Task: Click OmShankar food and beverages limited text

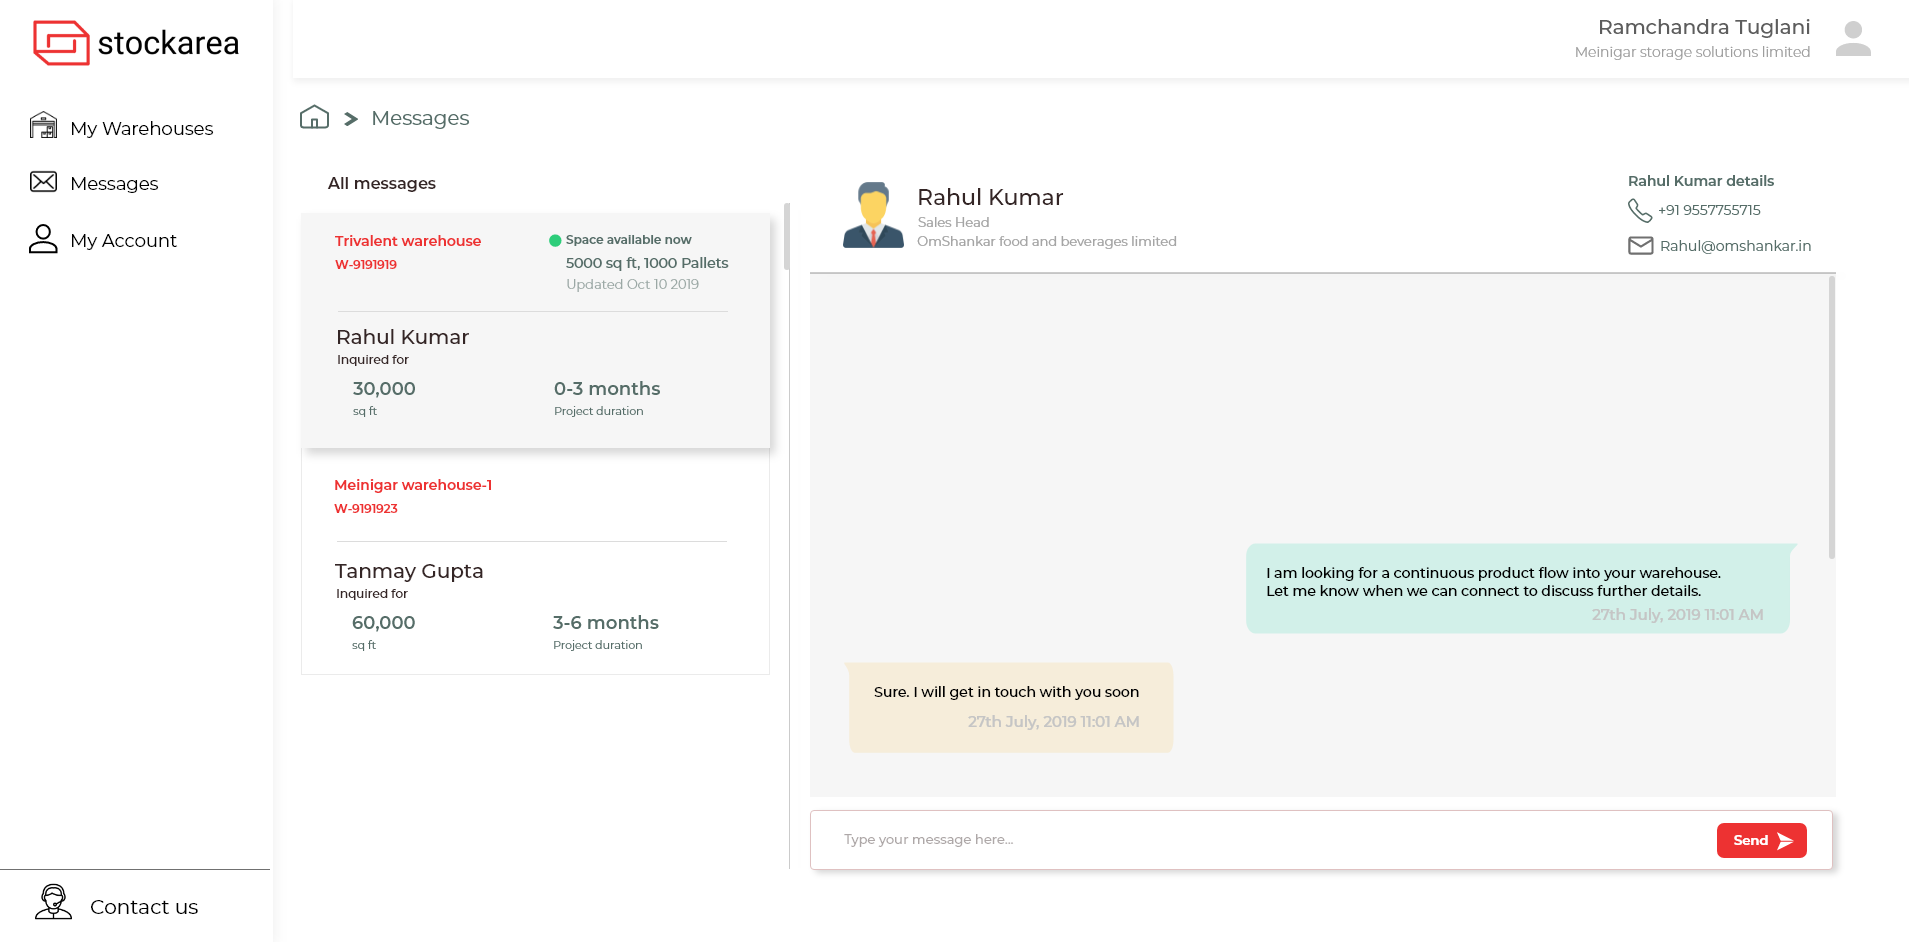Action: [1047, 241]
